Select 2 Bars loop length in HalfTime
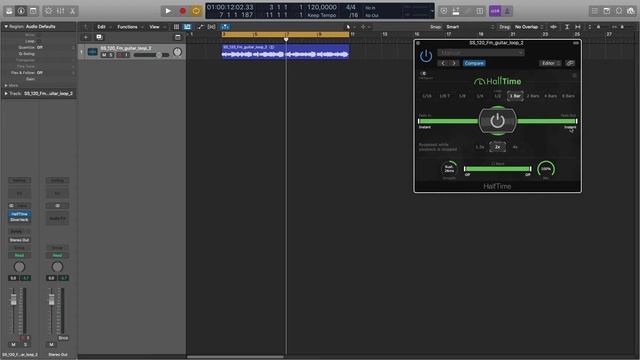This screenshot has width=640, height=360. pyautogui.click(x=533, y=96)
